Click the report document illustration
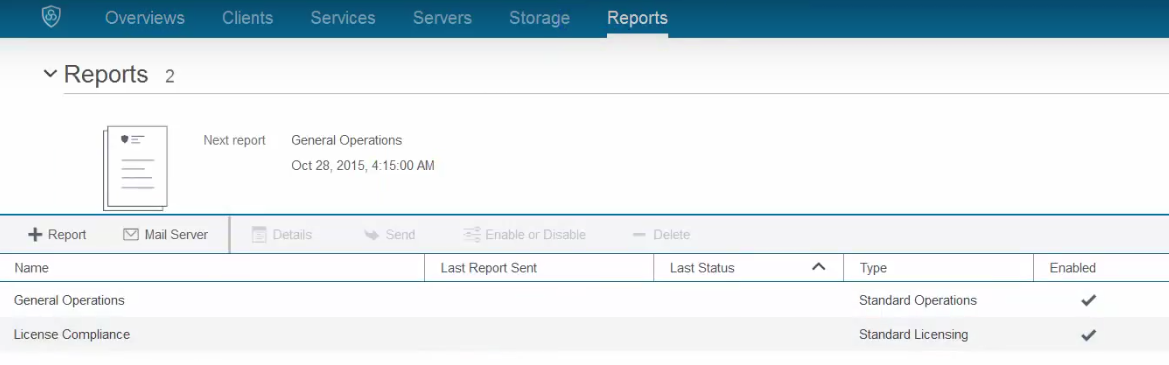Image resolution: width=1169 pixels, height=365 pixels. click(x=135, y=168)
